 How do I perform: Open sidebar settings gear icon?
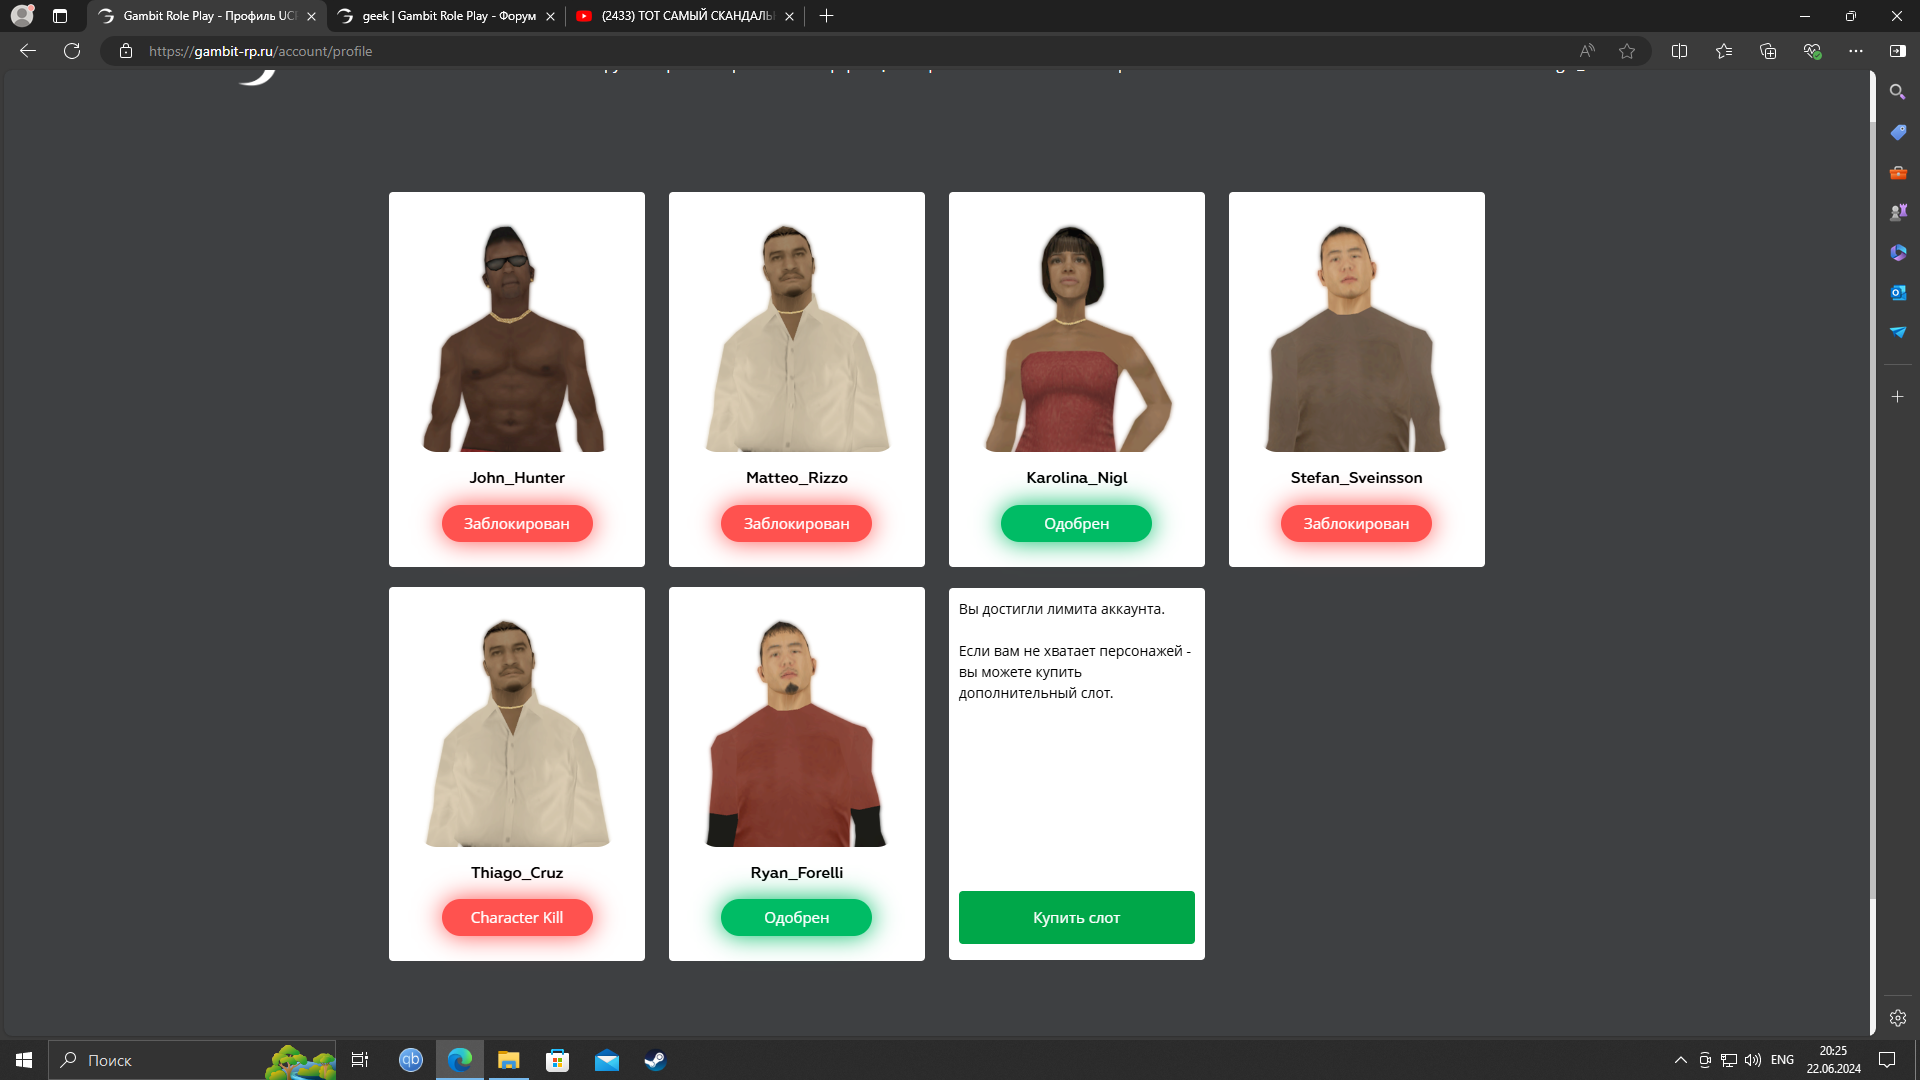pyautogui.click(x=1897, y=1018)
